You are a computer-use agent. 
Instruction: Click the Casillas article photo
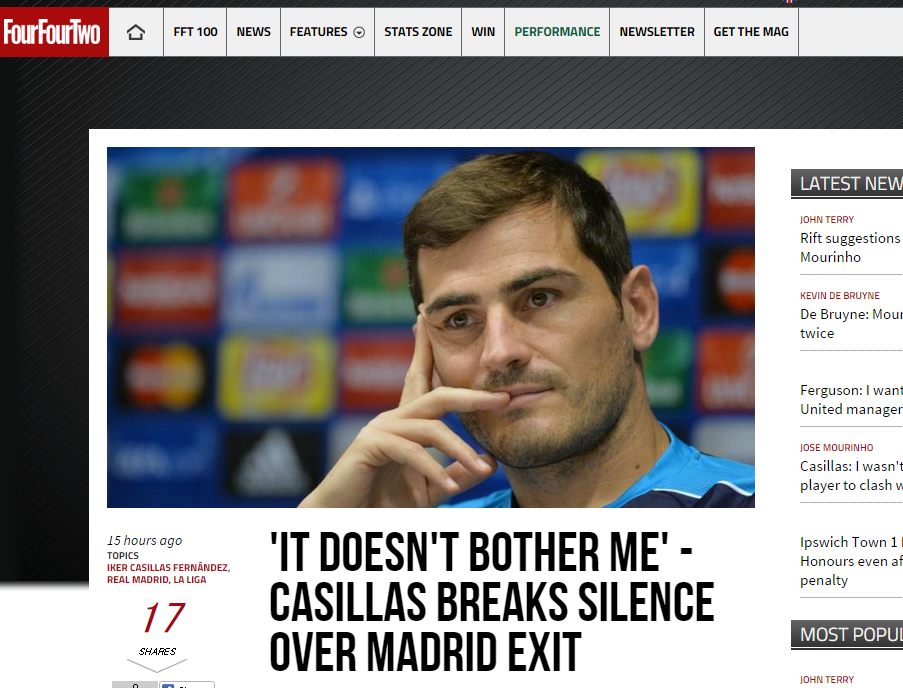[x=431, y=327]
